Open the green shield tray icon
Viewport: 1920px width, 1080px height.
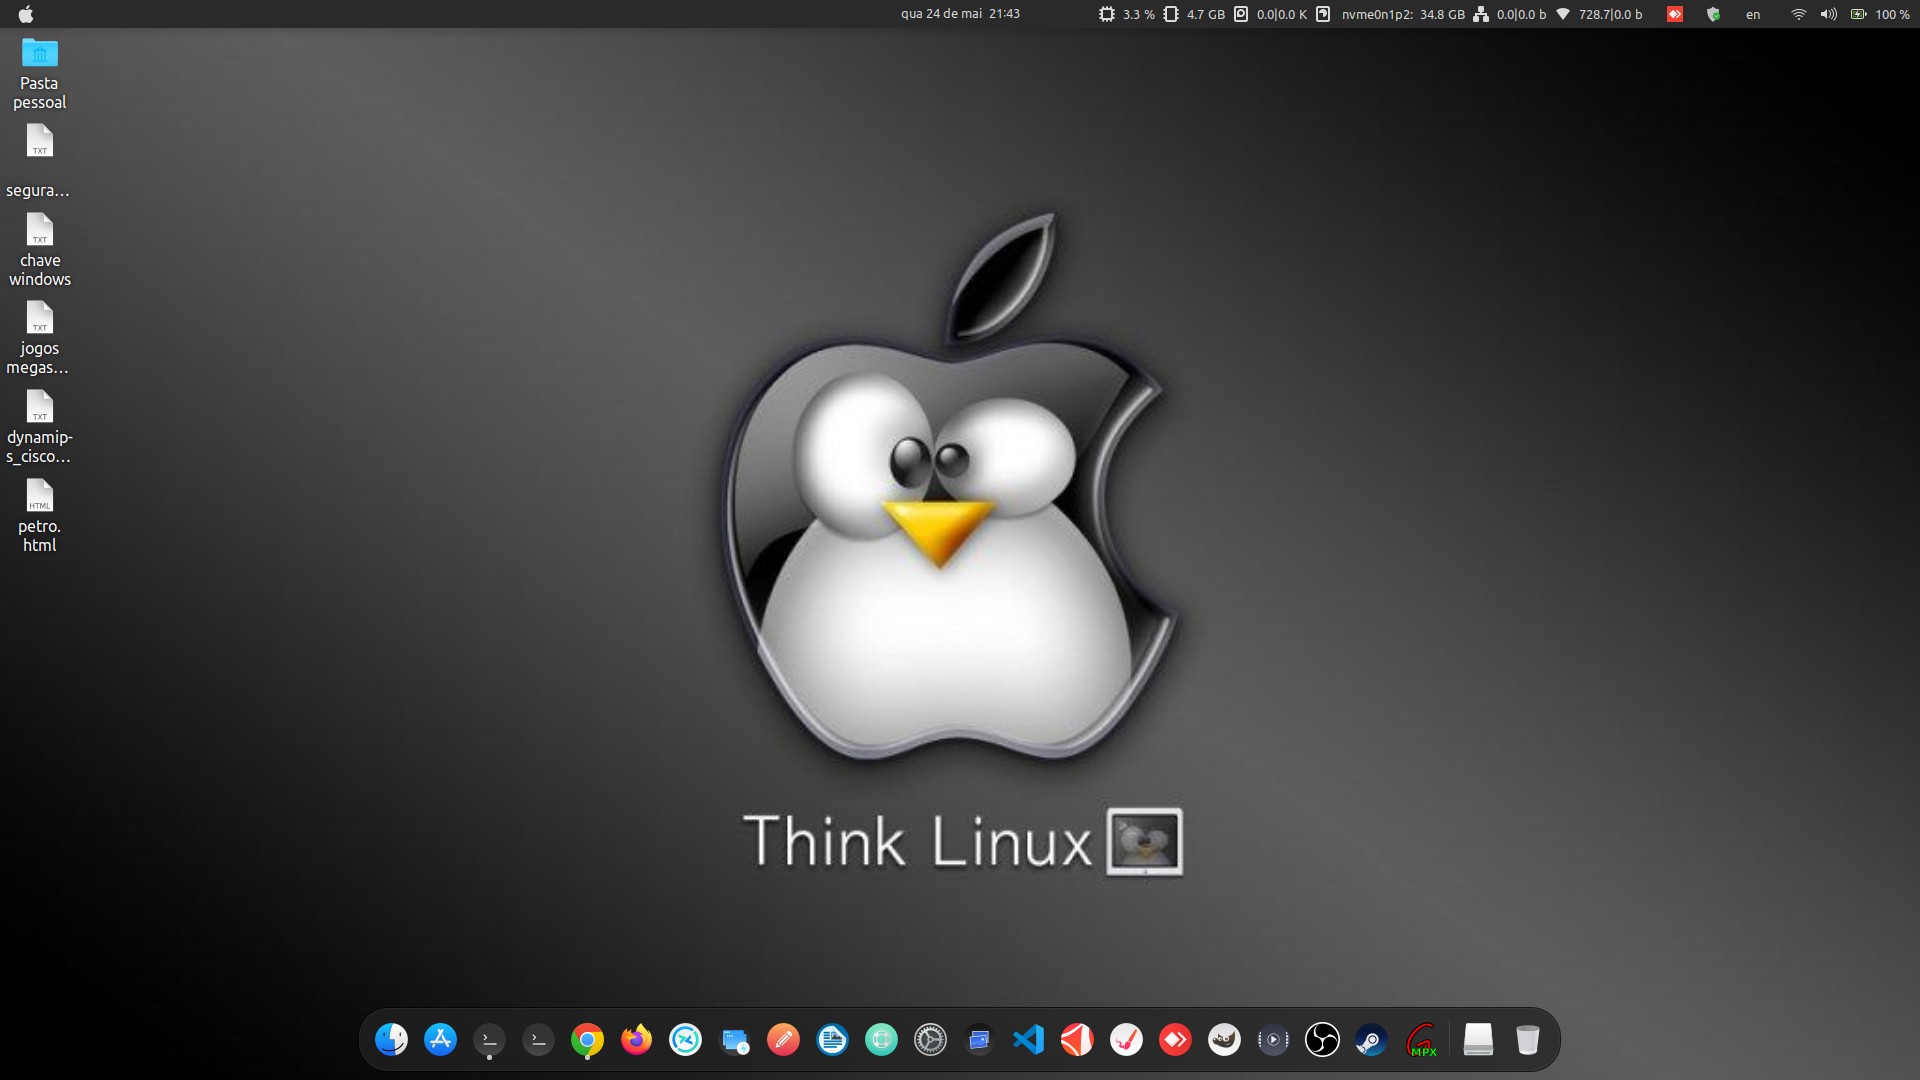(1713, 14)
